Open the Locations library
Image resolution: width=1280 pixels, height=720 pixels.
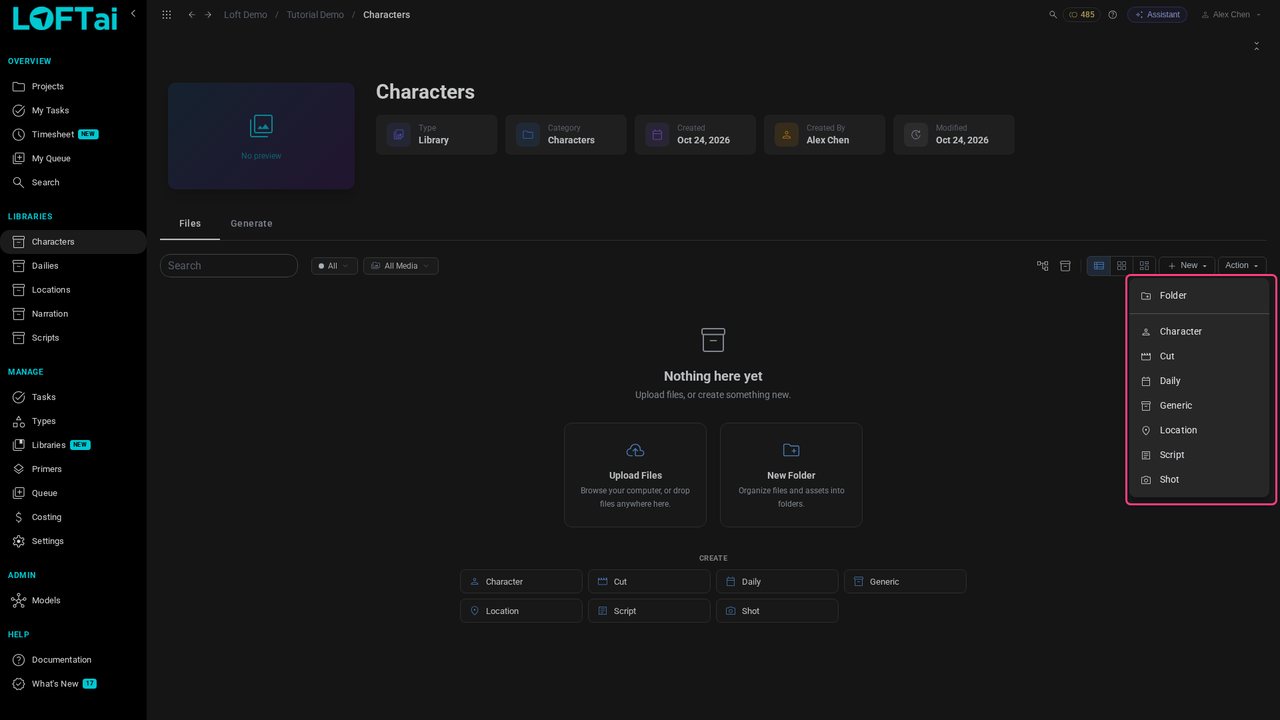[x=73, y=290]
